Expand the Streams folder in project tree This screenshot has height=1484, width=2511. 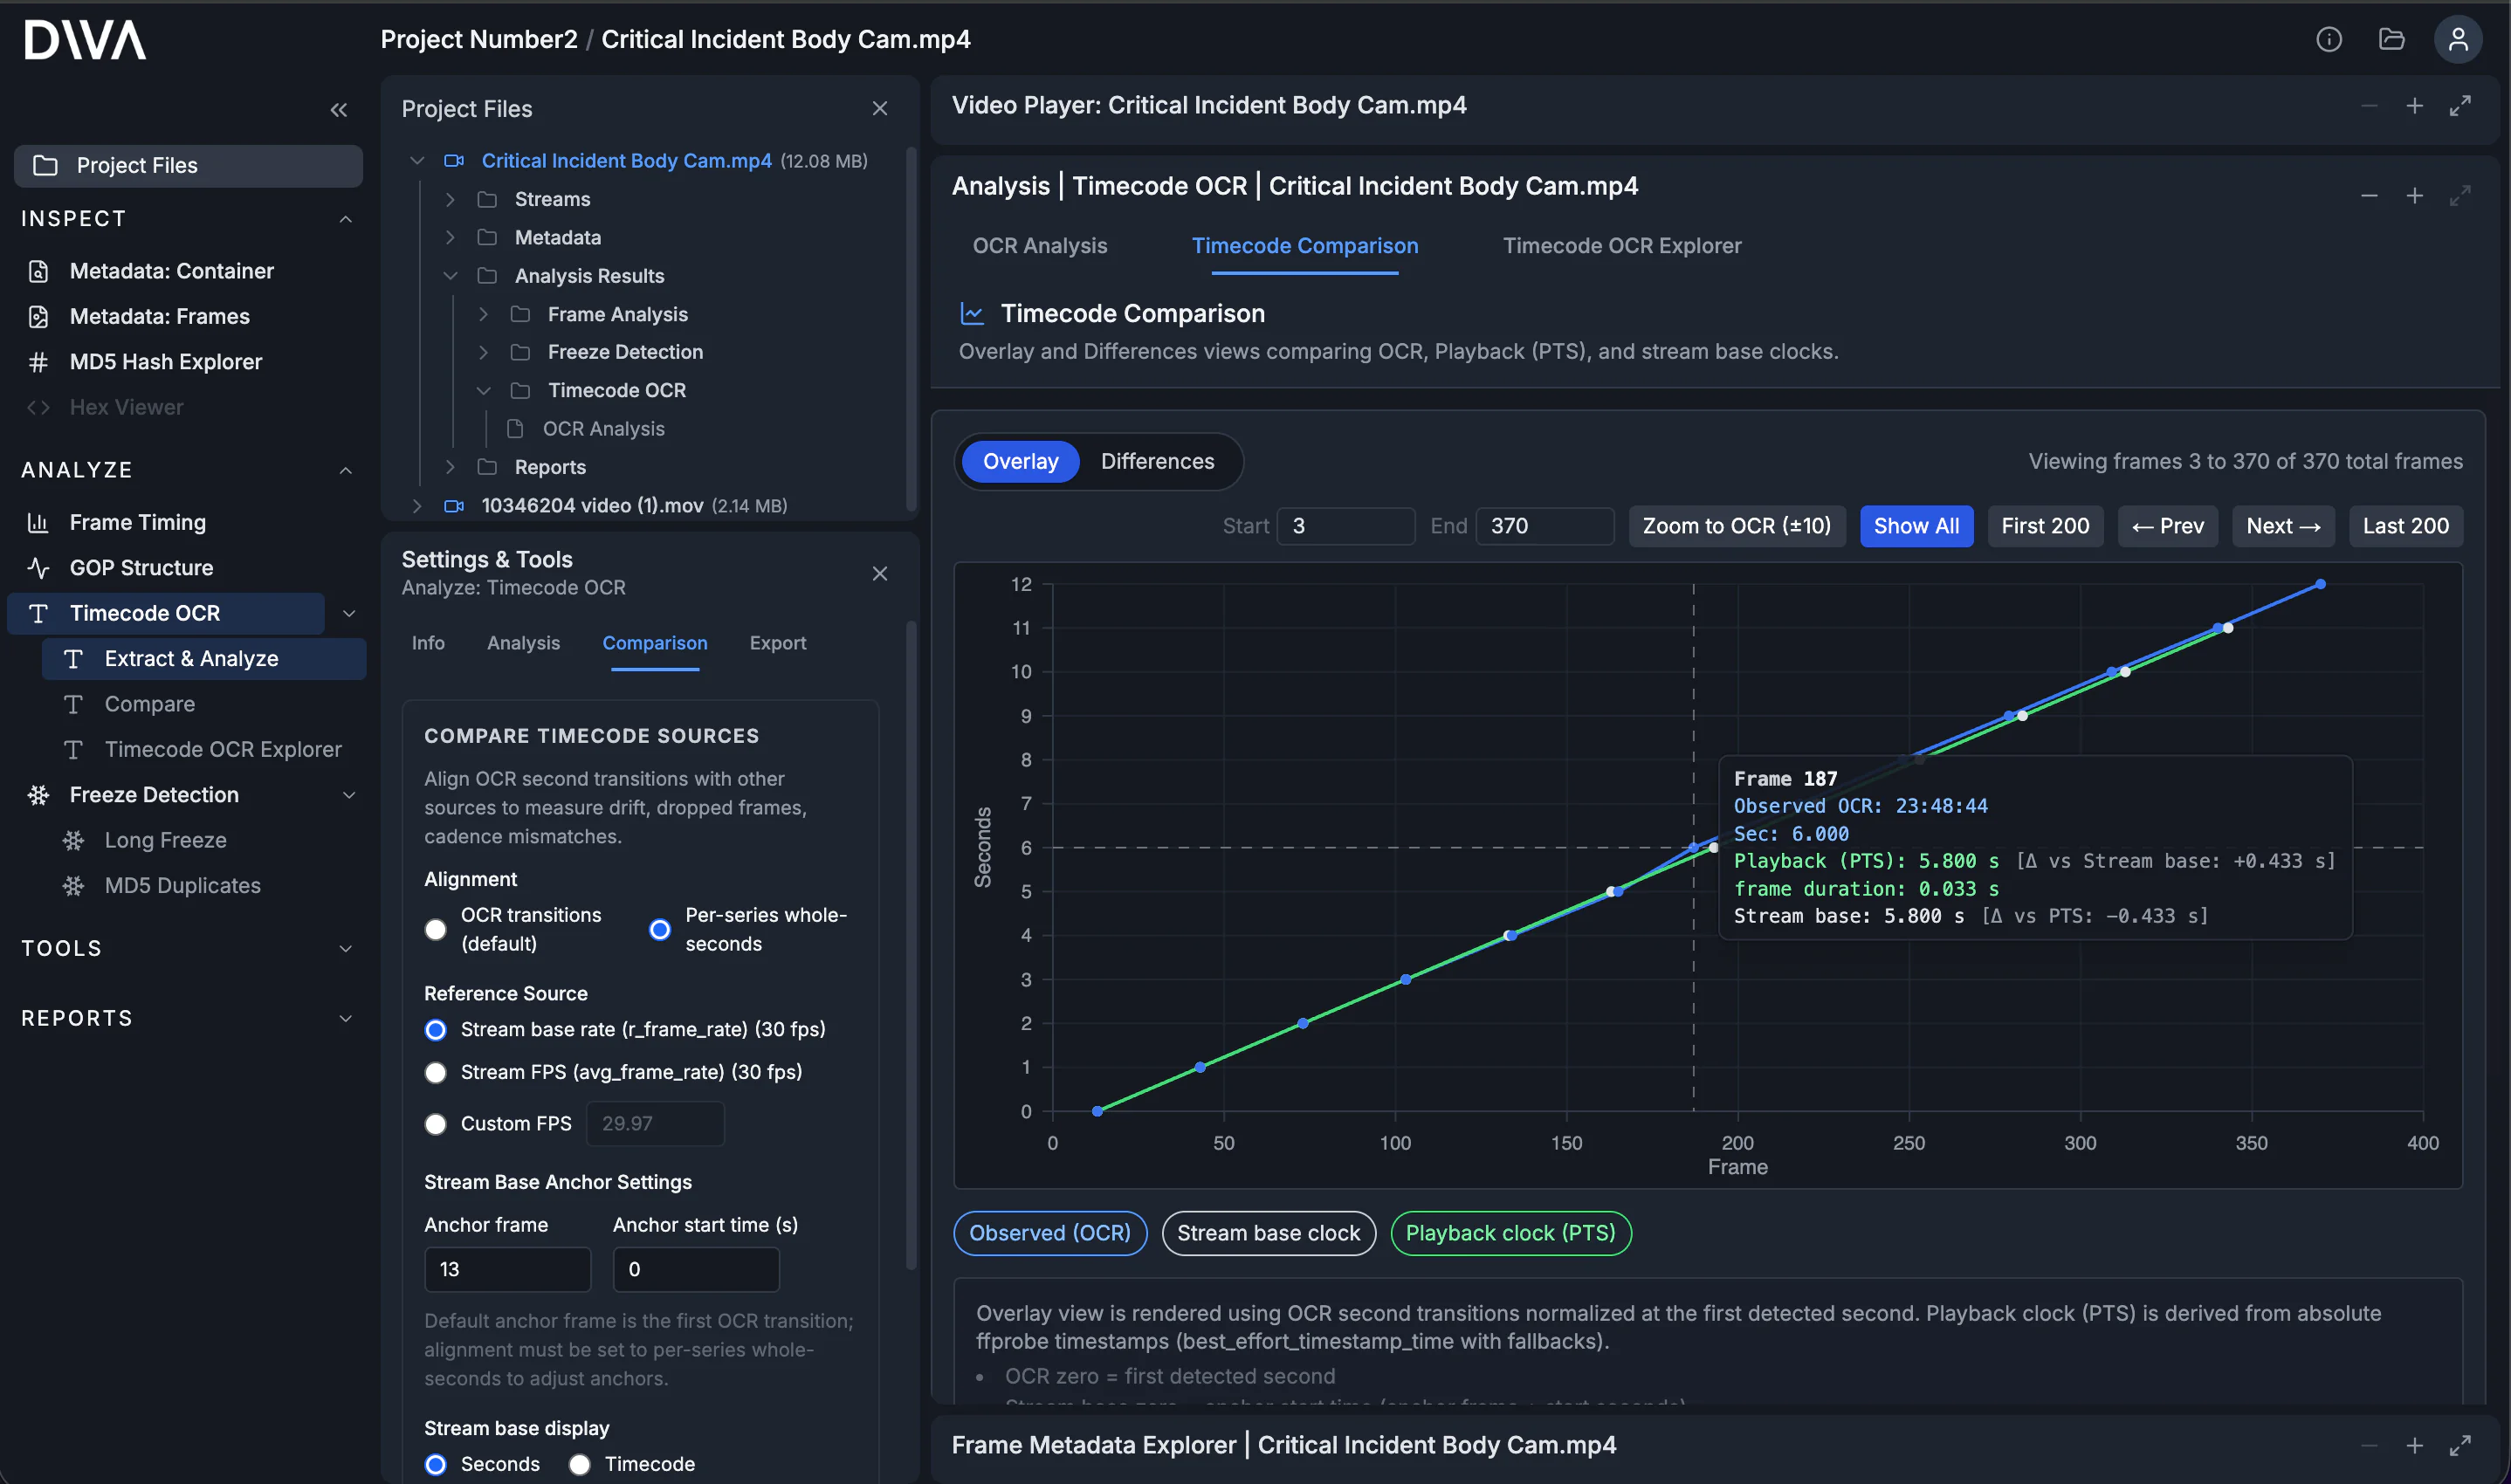pos(450,199)
